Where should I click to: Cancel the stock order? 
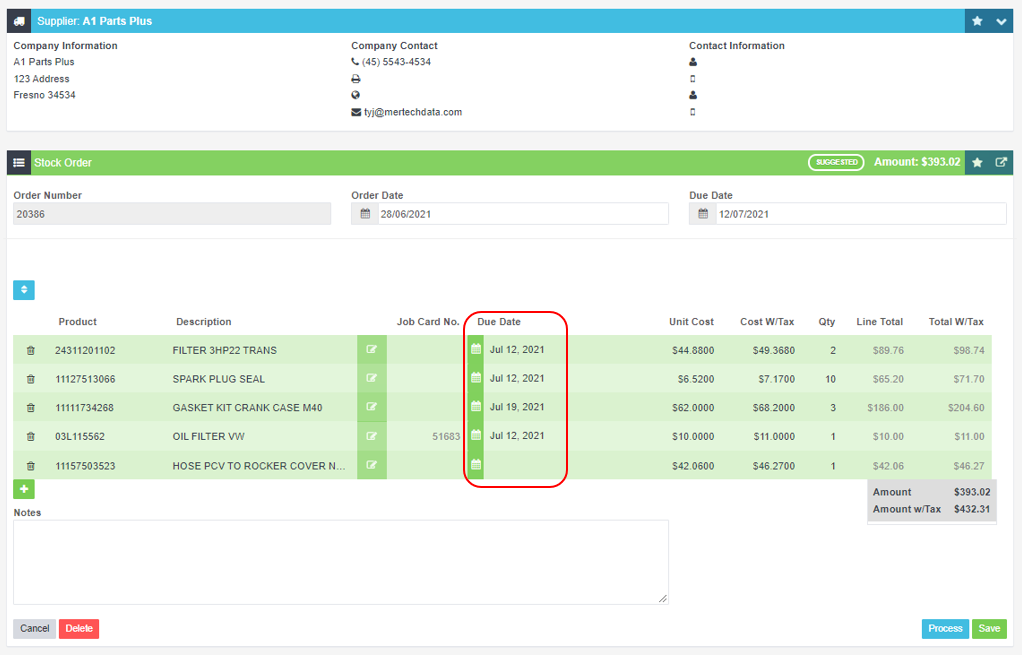click(x=35, y=629)
